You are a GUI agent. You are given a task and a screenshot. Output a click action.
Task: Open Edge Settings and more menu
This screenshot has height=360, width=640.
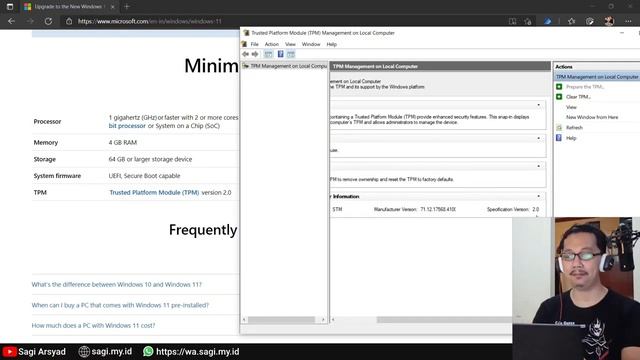click(628, 21)
